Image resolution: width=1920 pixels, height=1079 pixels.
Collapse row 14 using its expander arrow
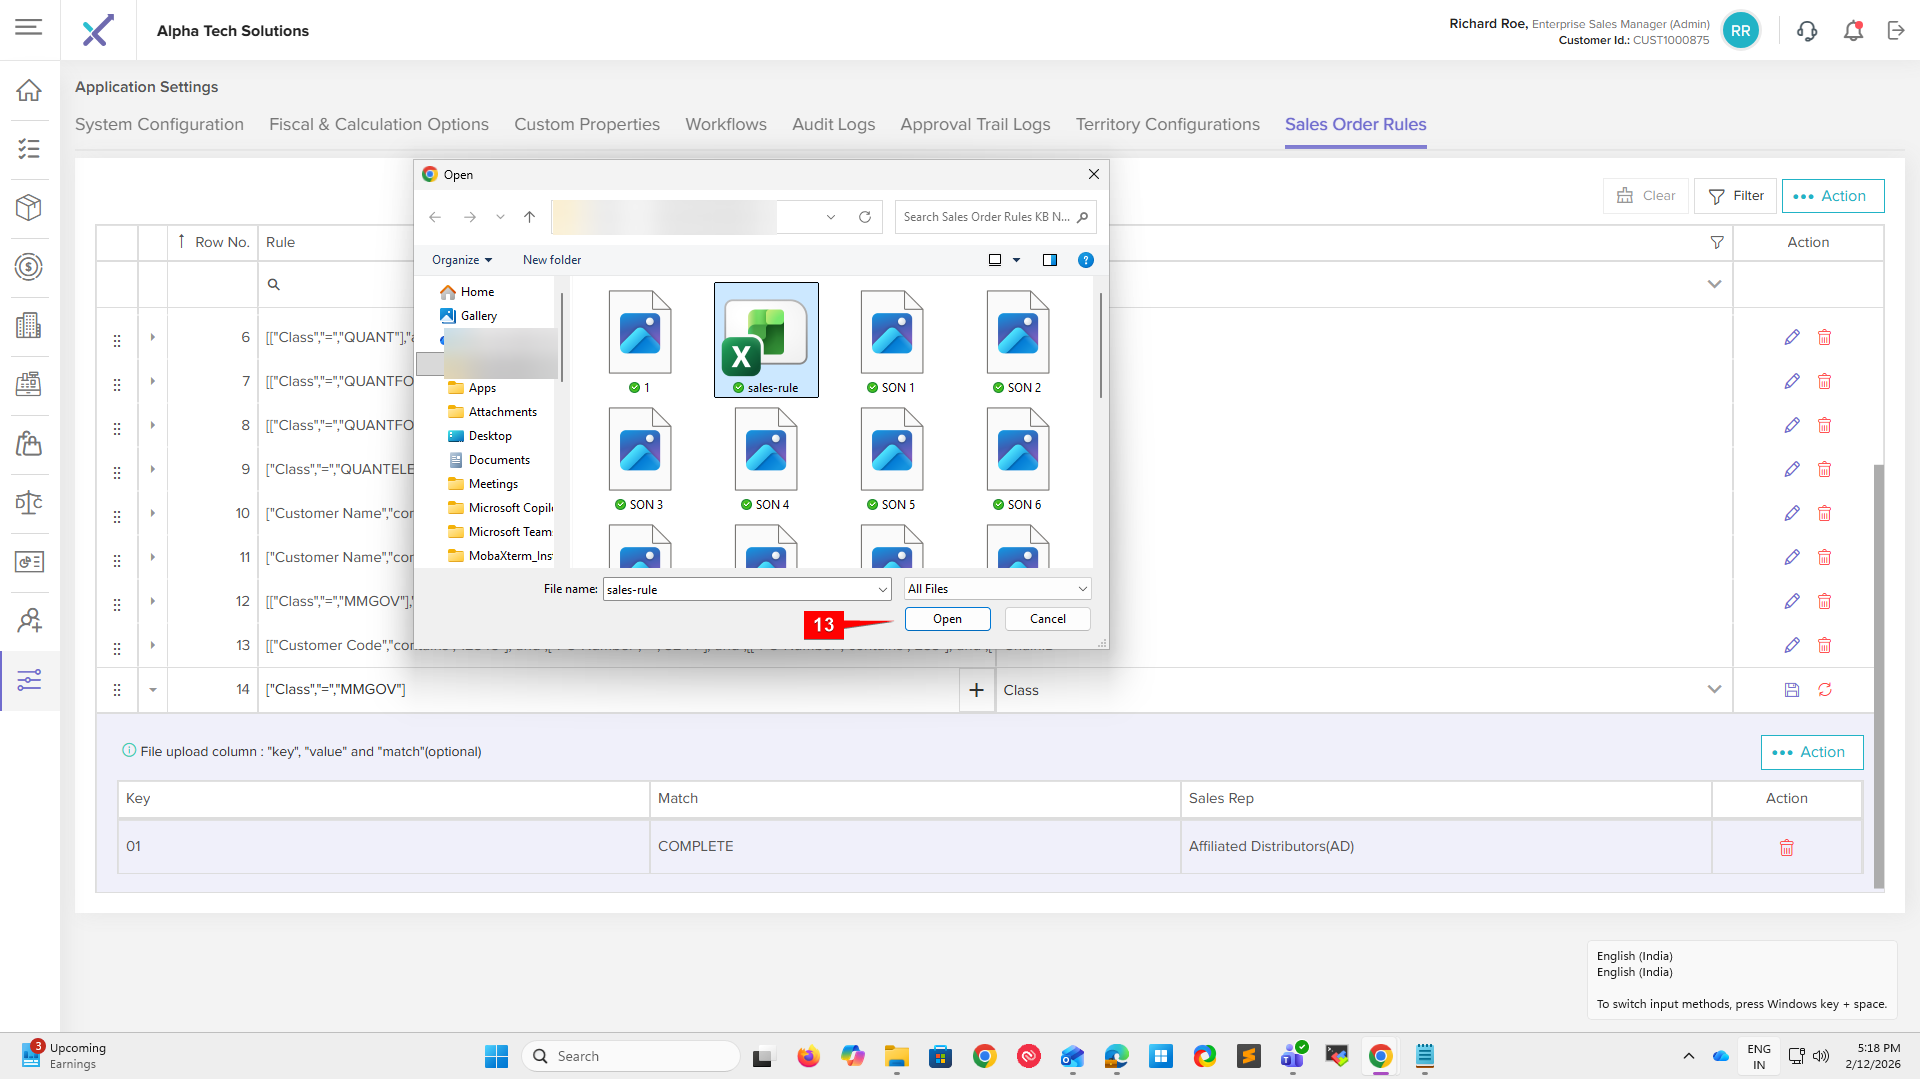(x=153, y=690)
